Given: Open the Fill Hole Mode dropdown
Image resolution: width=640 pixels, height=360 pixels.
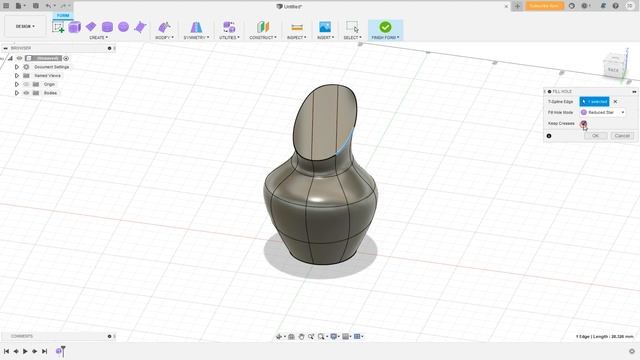Looking at the screenshot, I should (602, 112).
